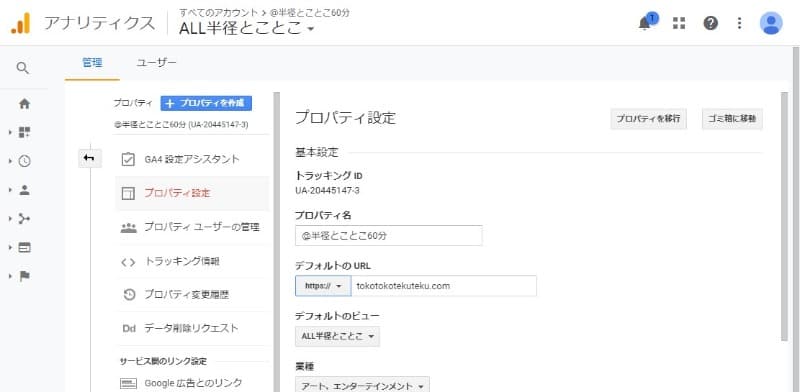Click the GA4 設定アシスタント checkbox icon
Viewport: 800px width, 392px height.
click(x=128, y=159)
